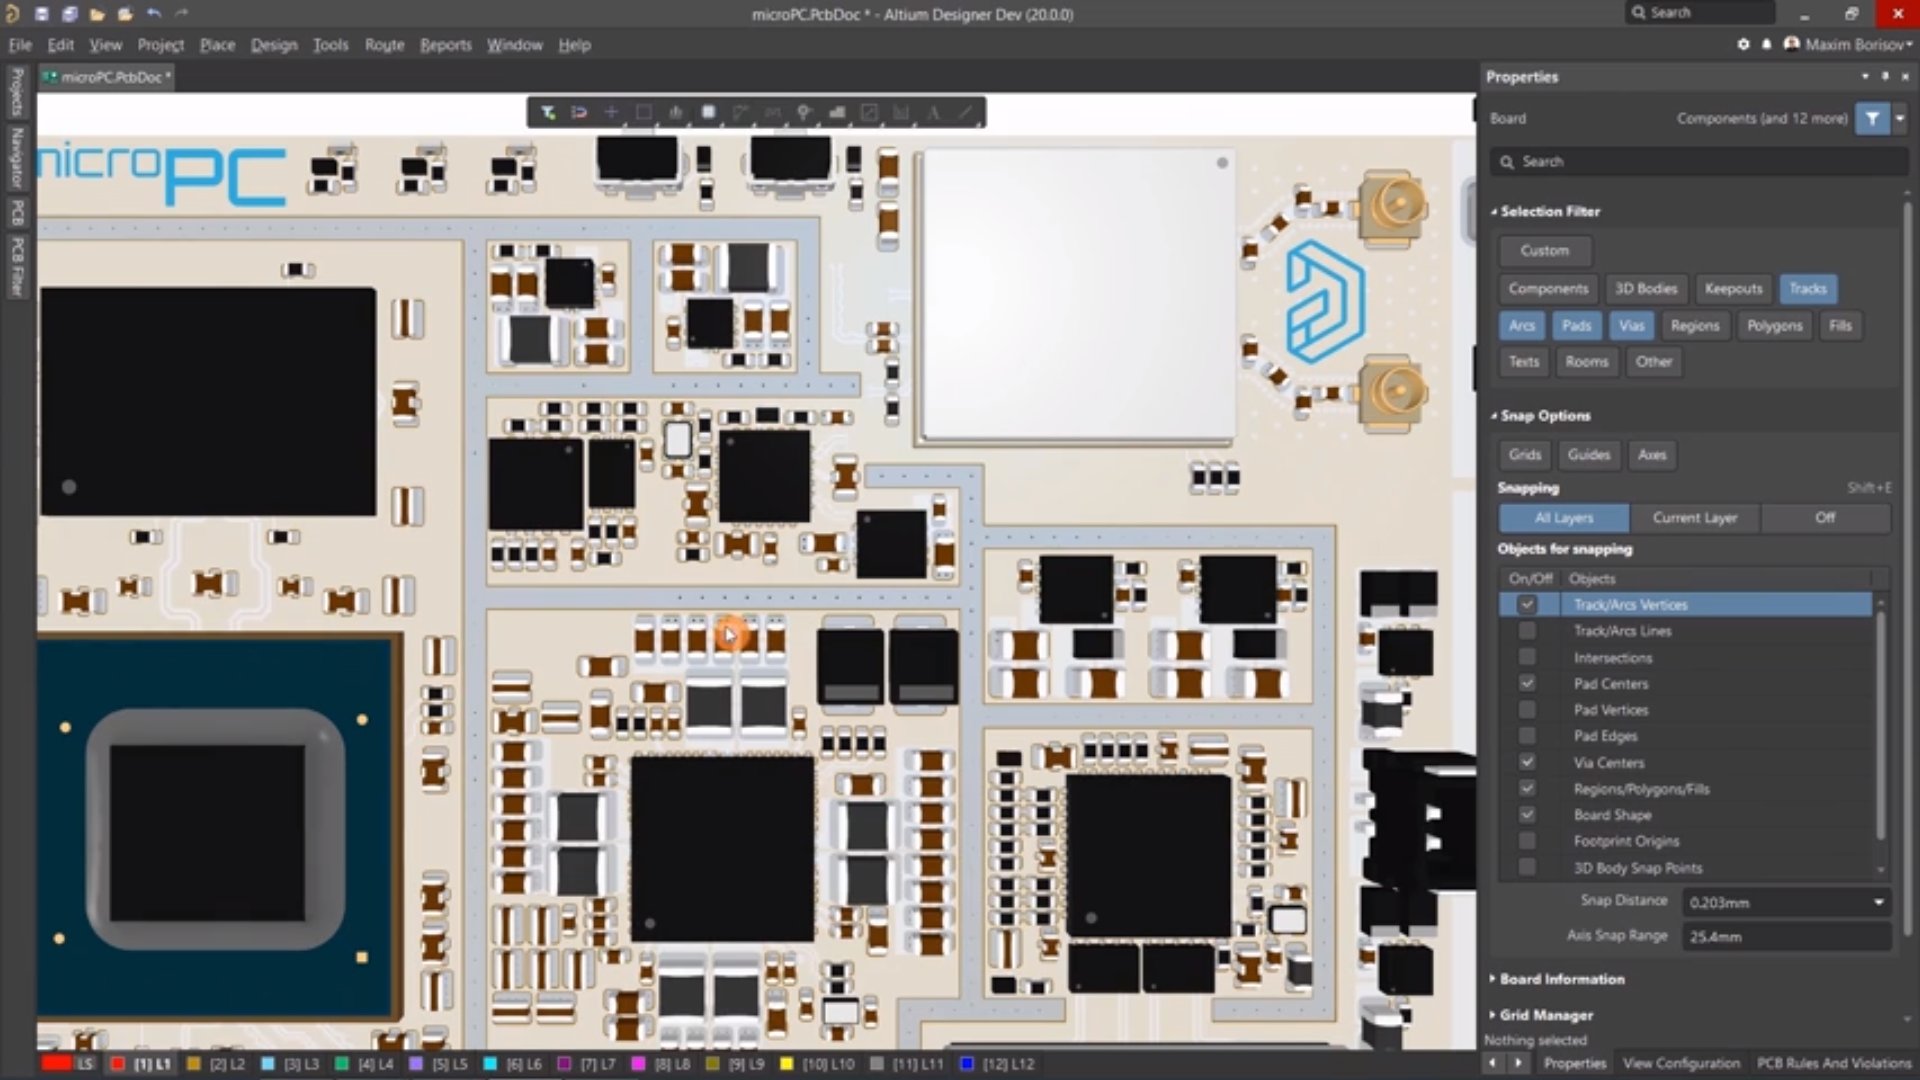This screenshot has height=1080, width=1920.
Task: Collapse the Snap Options section
Action: click(x=1494, y=416)
